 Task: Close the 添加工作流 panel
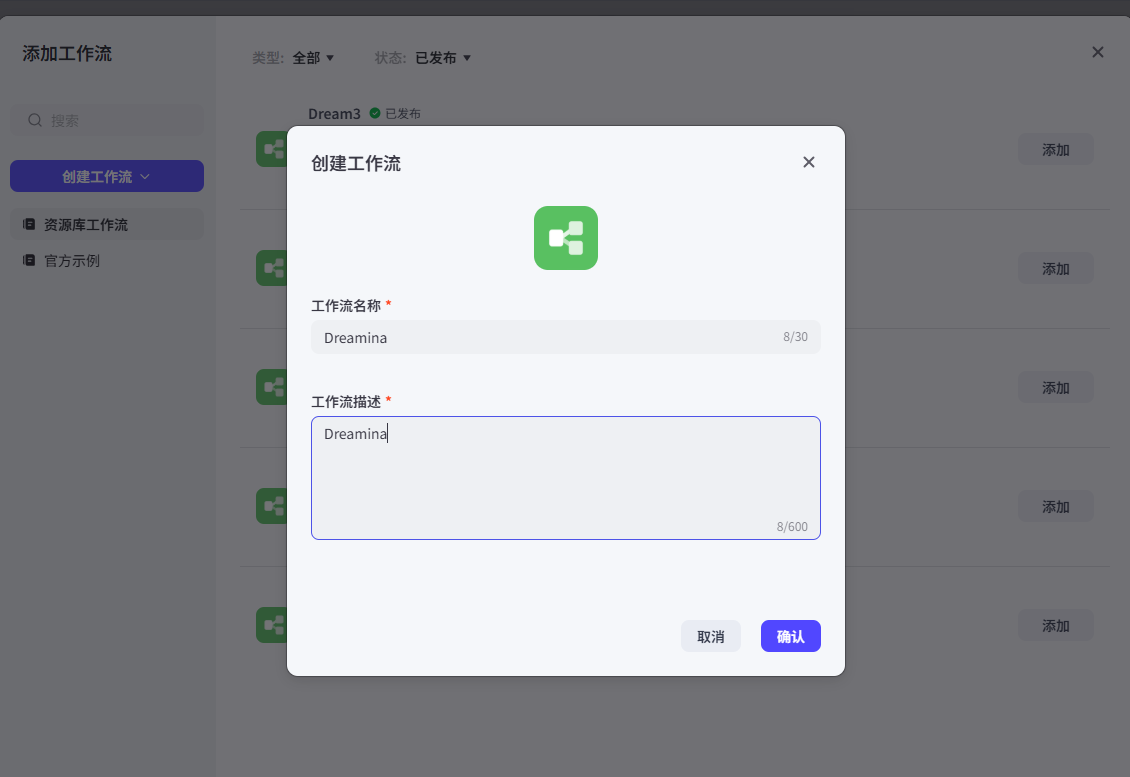pyautogui.click(x=1098, y=52)
